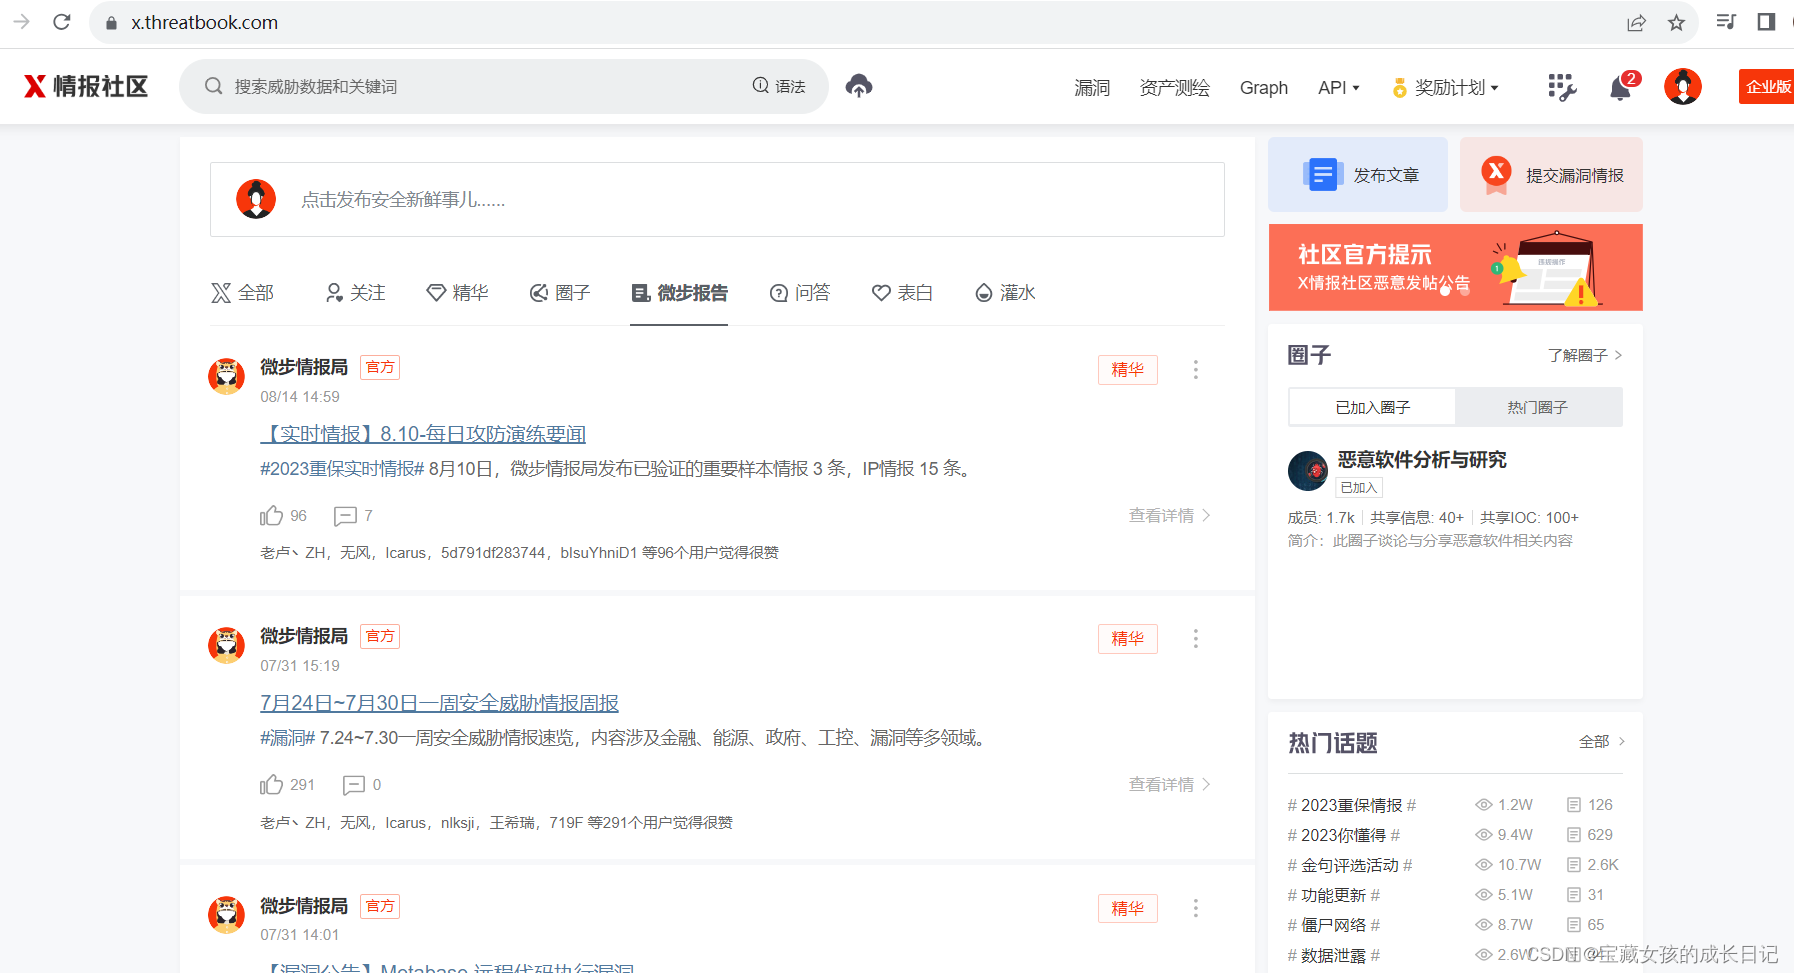Like the 8.10 每日攻防演练要闻 post
The image size is (1794, 973).
(x=270, y=515)
